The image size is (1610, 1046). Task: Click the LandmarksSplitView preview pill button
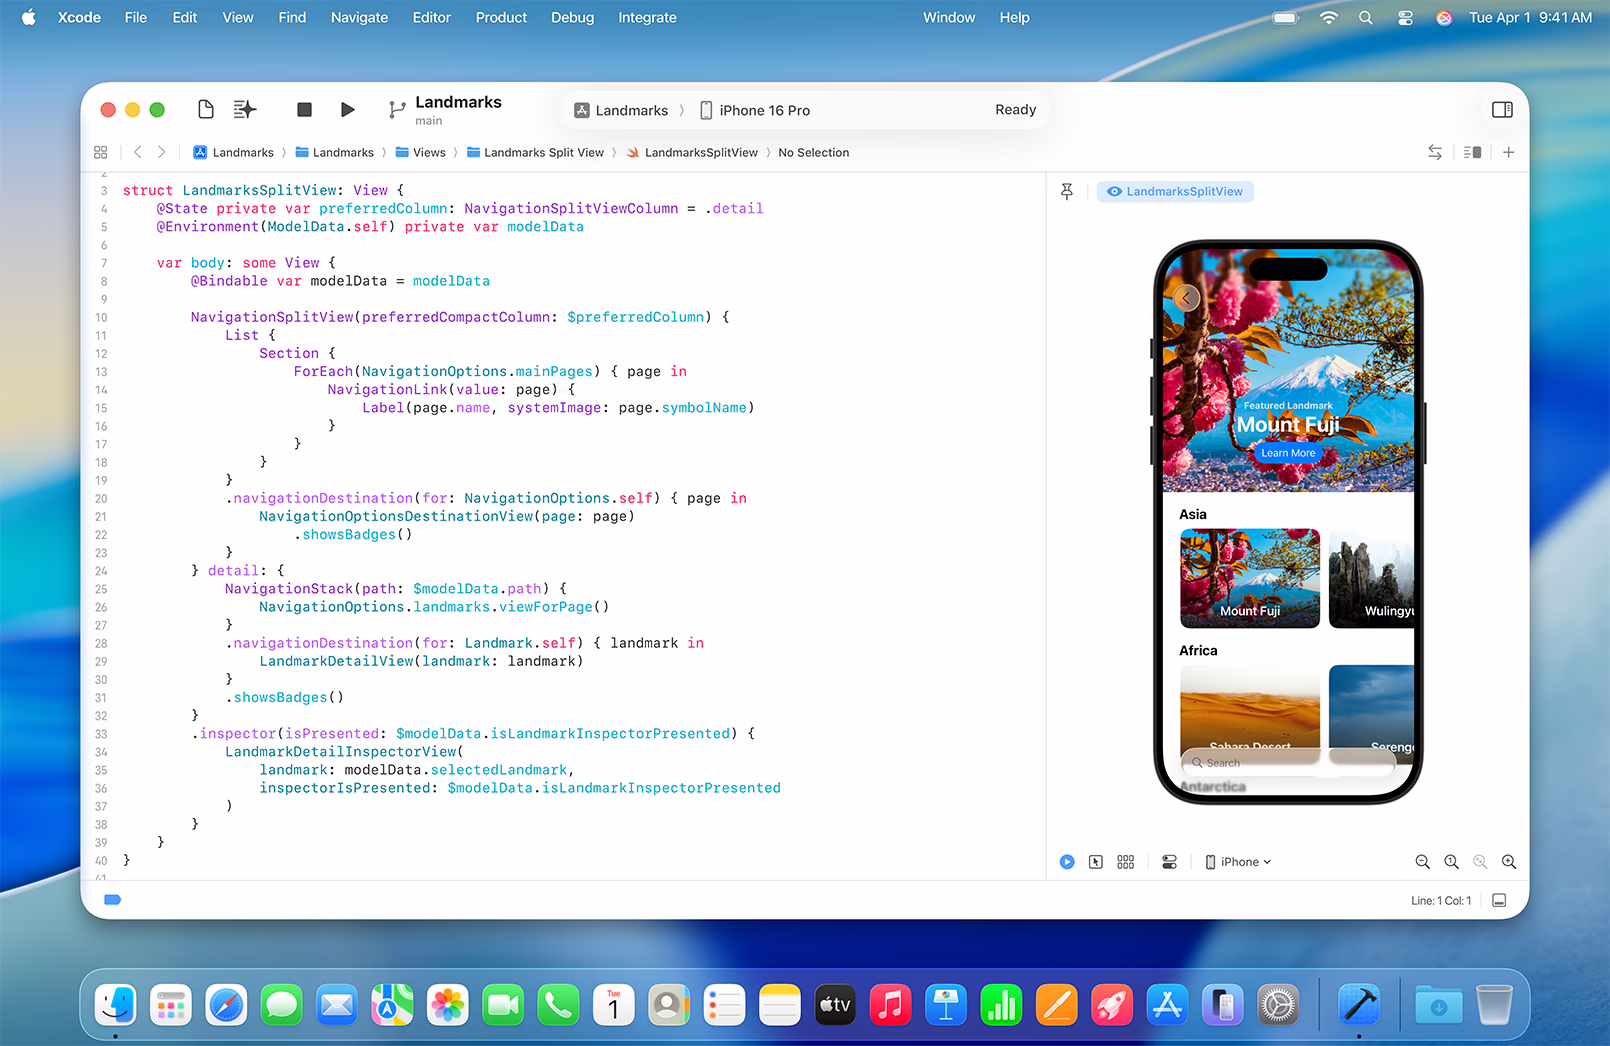1175,191
